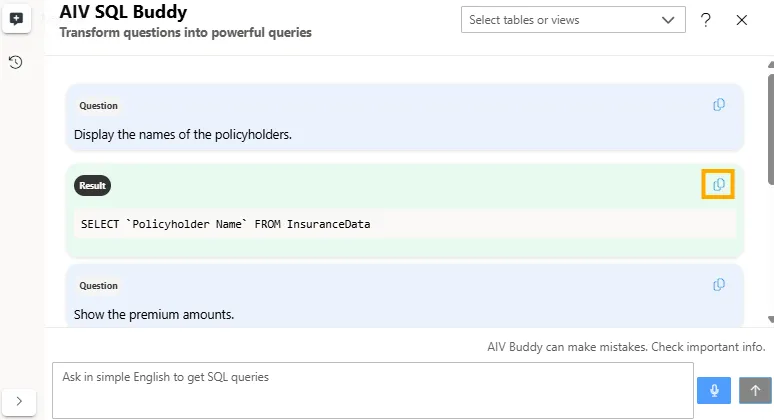Type in the Ask in simple English field
774x420 pixels.
(x=370, y=389)
